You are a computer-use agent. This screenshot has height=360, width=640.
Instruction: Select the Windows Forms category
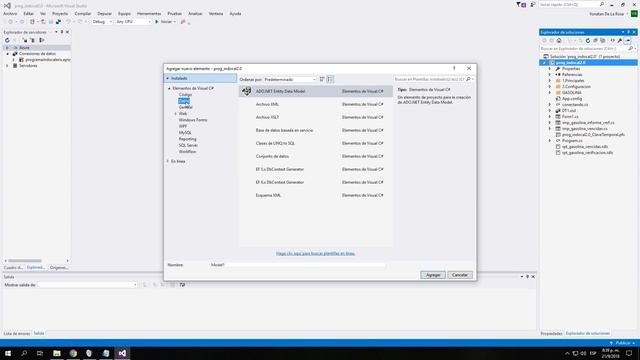tap(193, 120)
